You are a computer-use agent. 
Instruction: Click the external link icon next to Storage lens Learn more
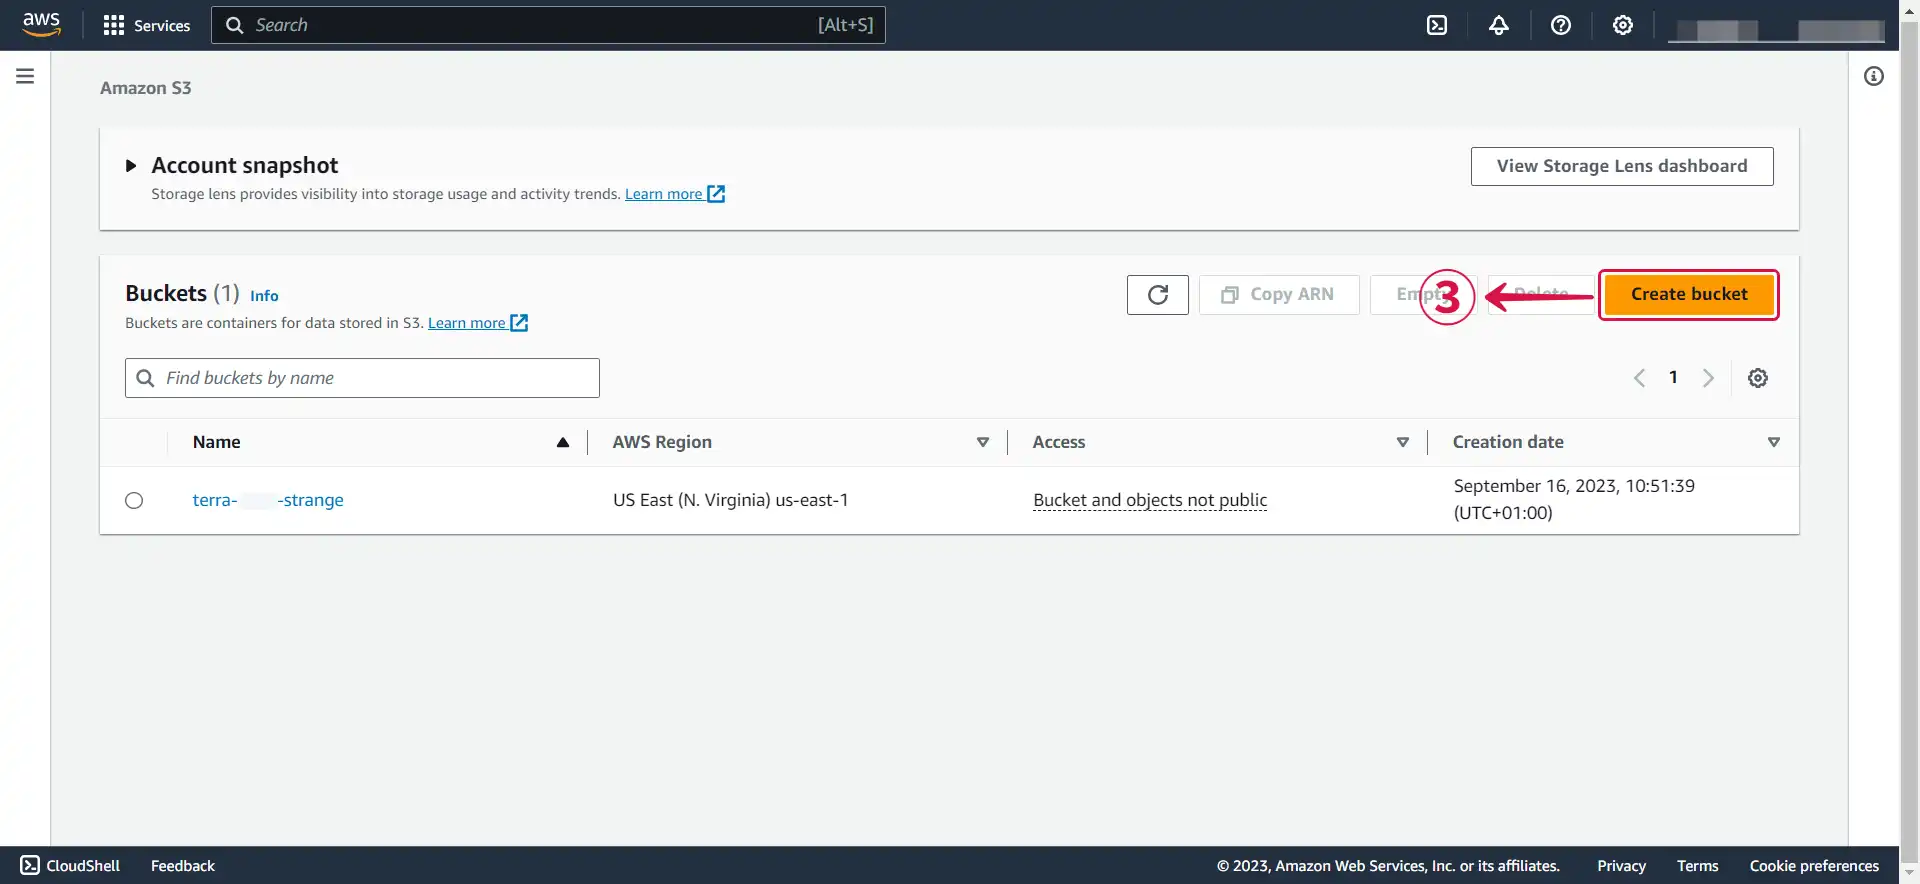[716, 194]
